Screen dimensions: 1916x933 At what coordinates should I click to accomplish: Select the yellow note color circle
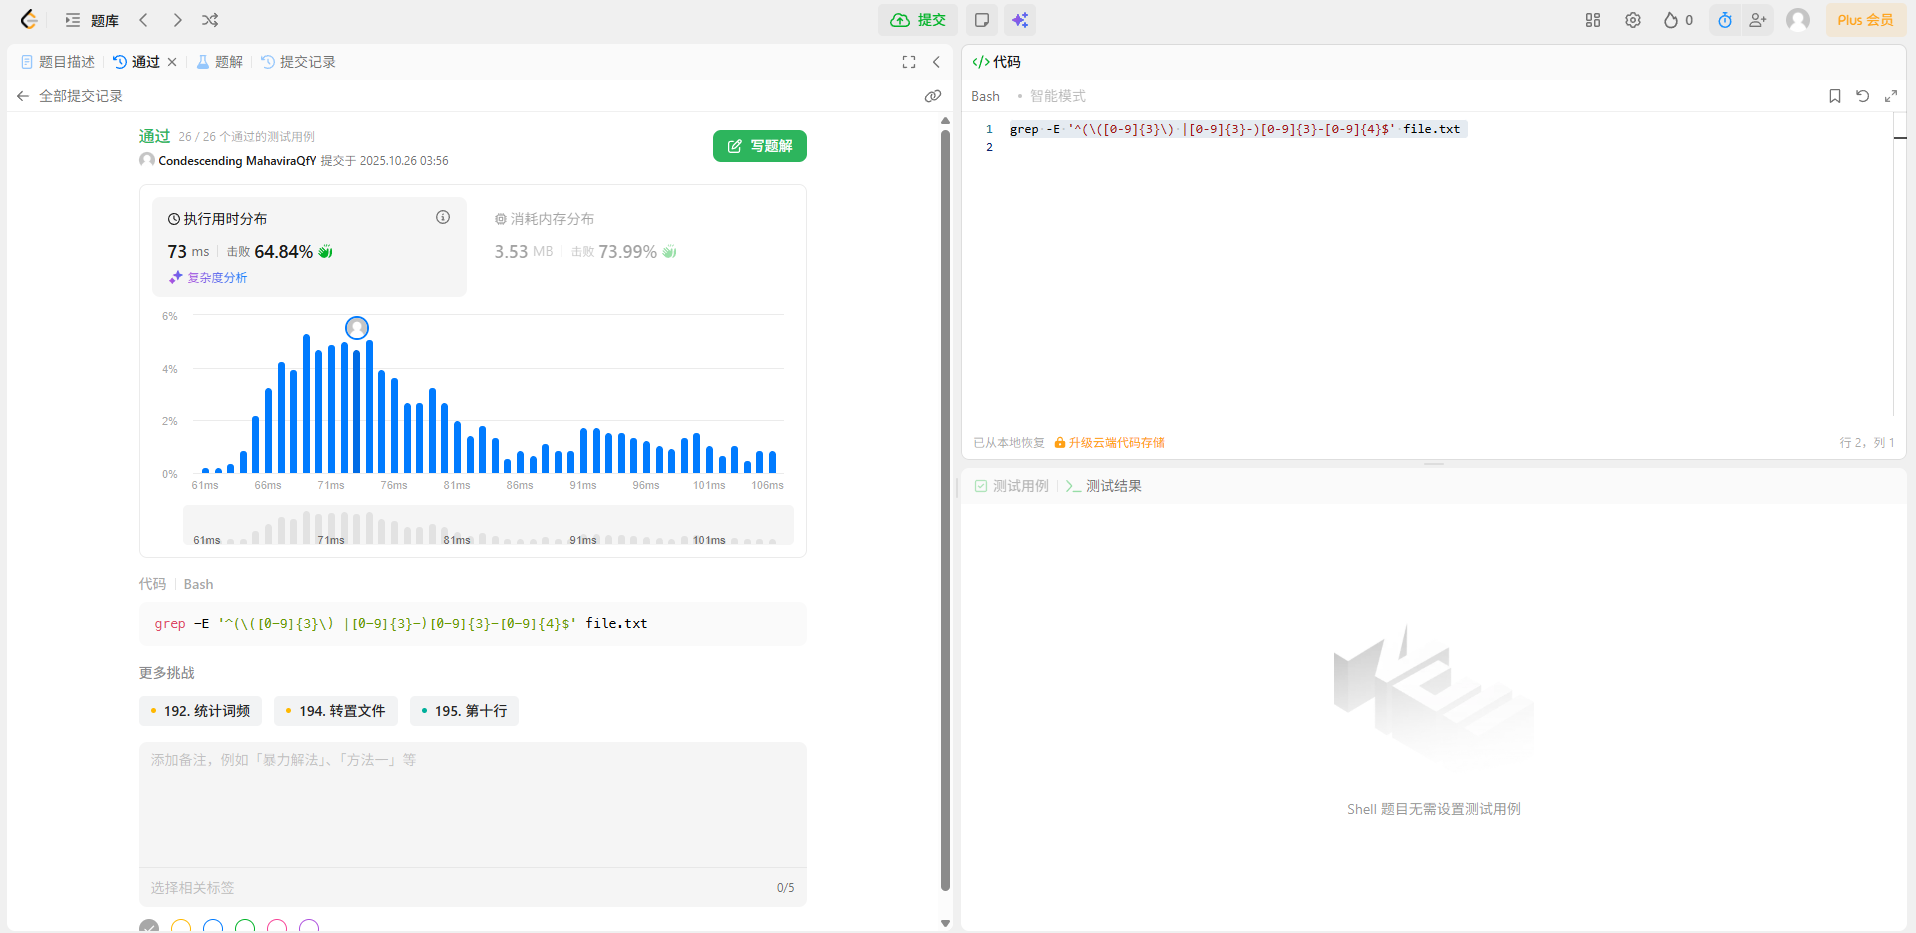tap(181, 927)
